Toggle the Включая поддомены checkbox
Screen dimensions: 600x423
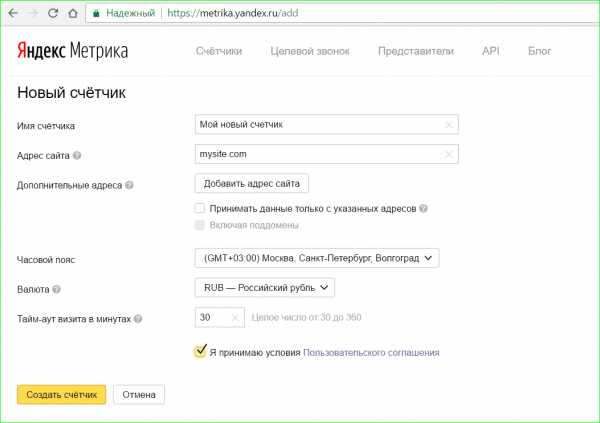coord(201,226)
